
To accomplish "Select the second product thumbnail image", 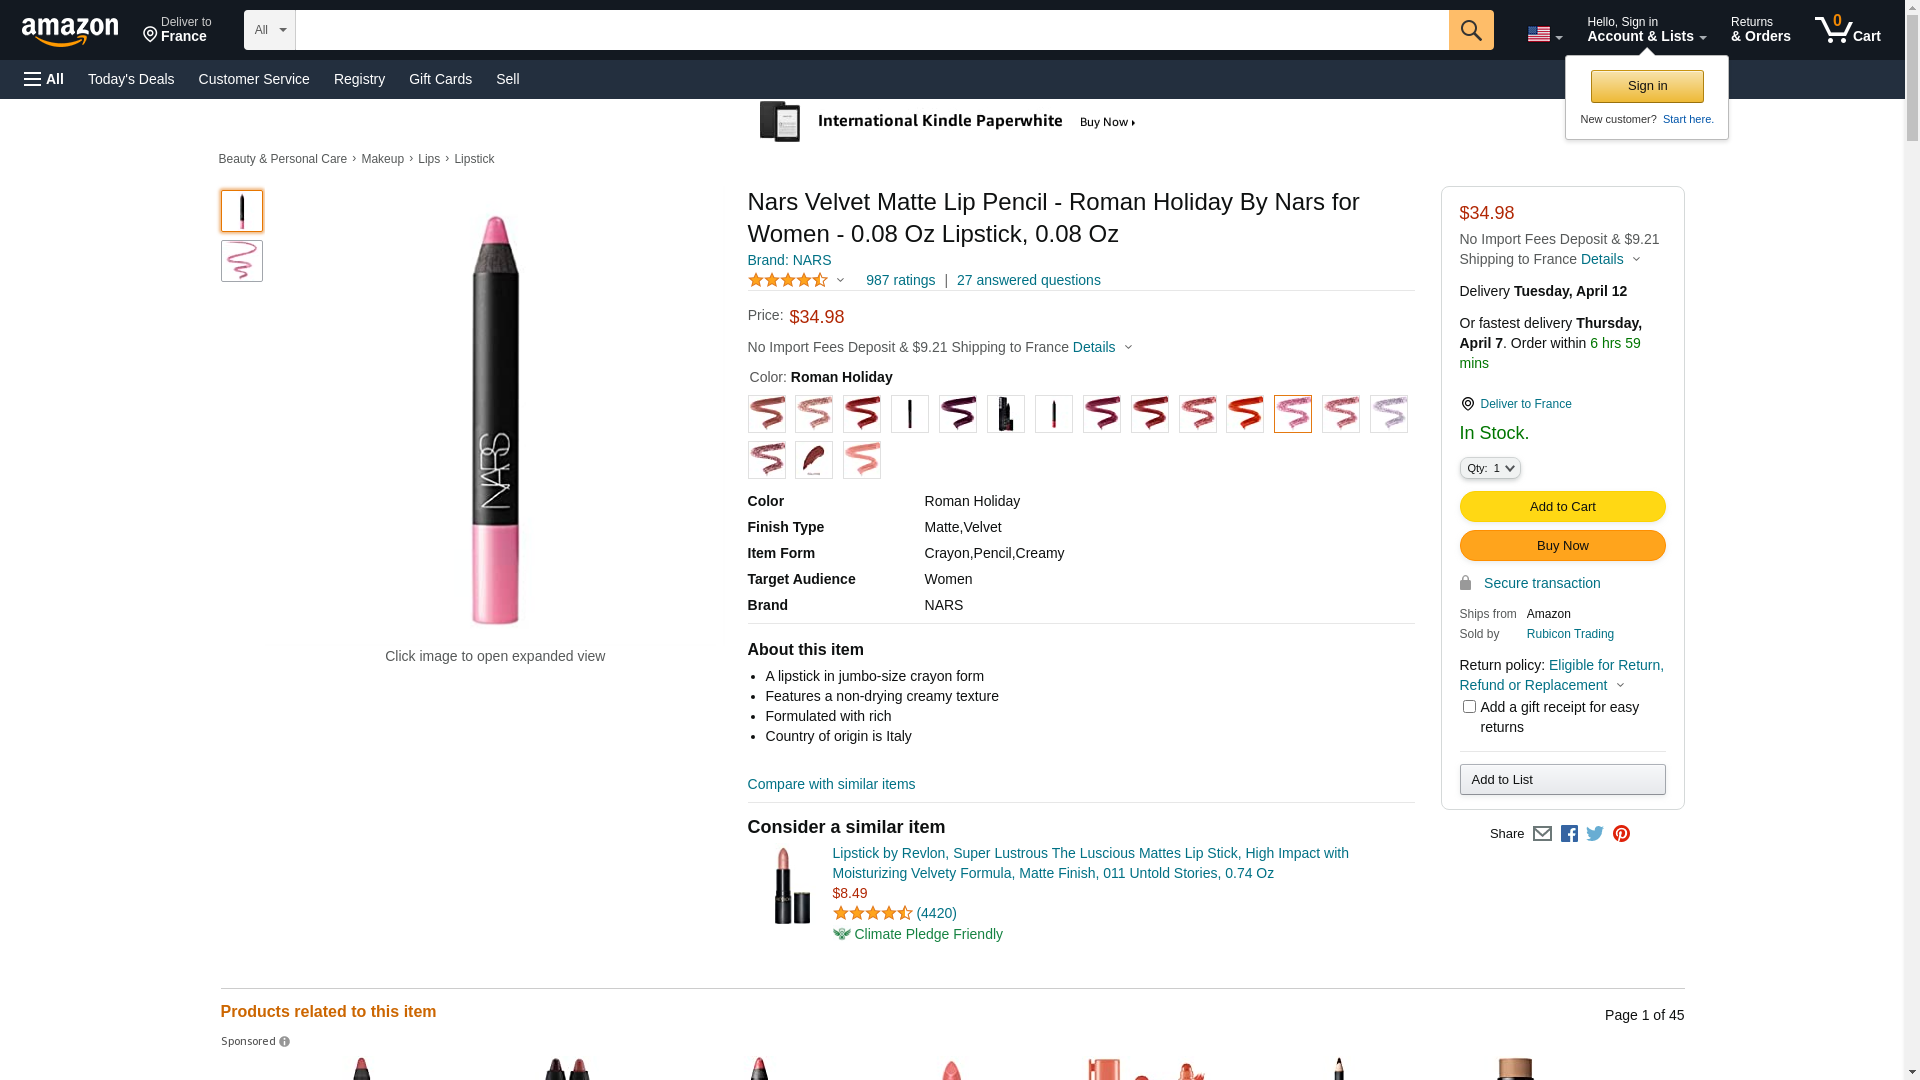I will pos(242,261).
